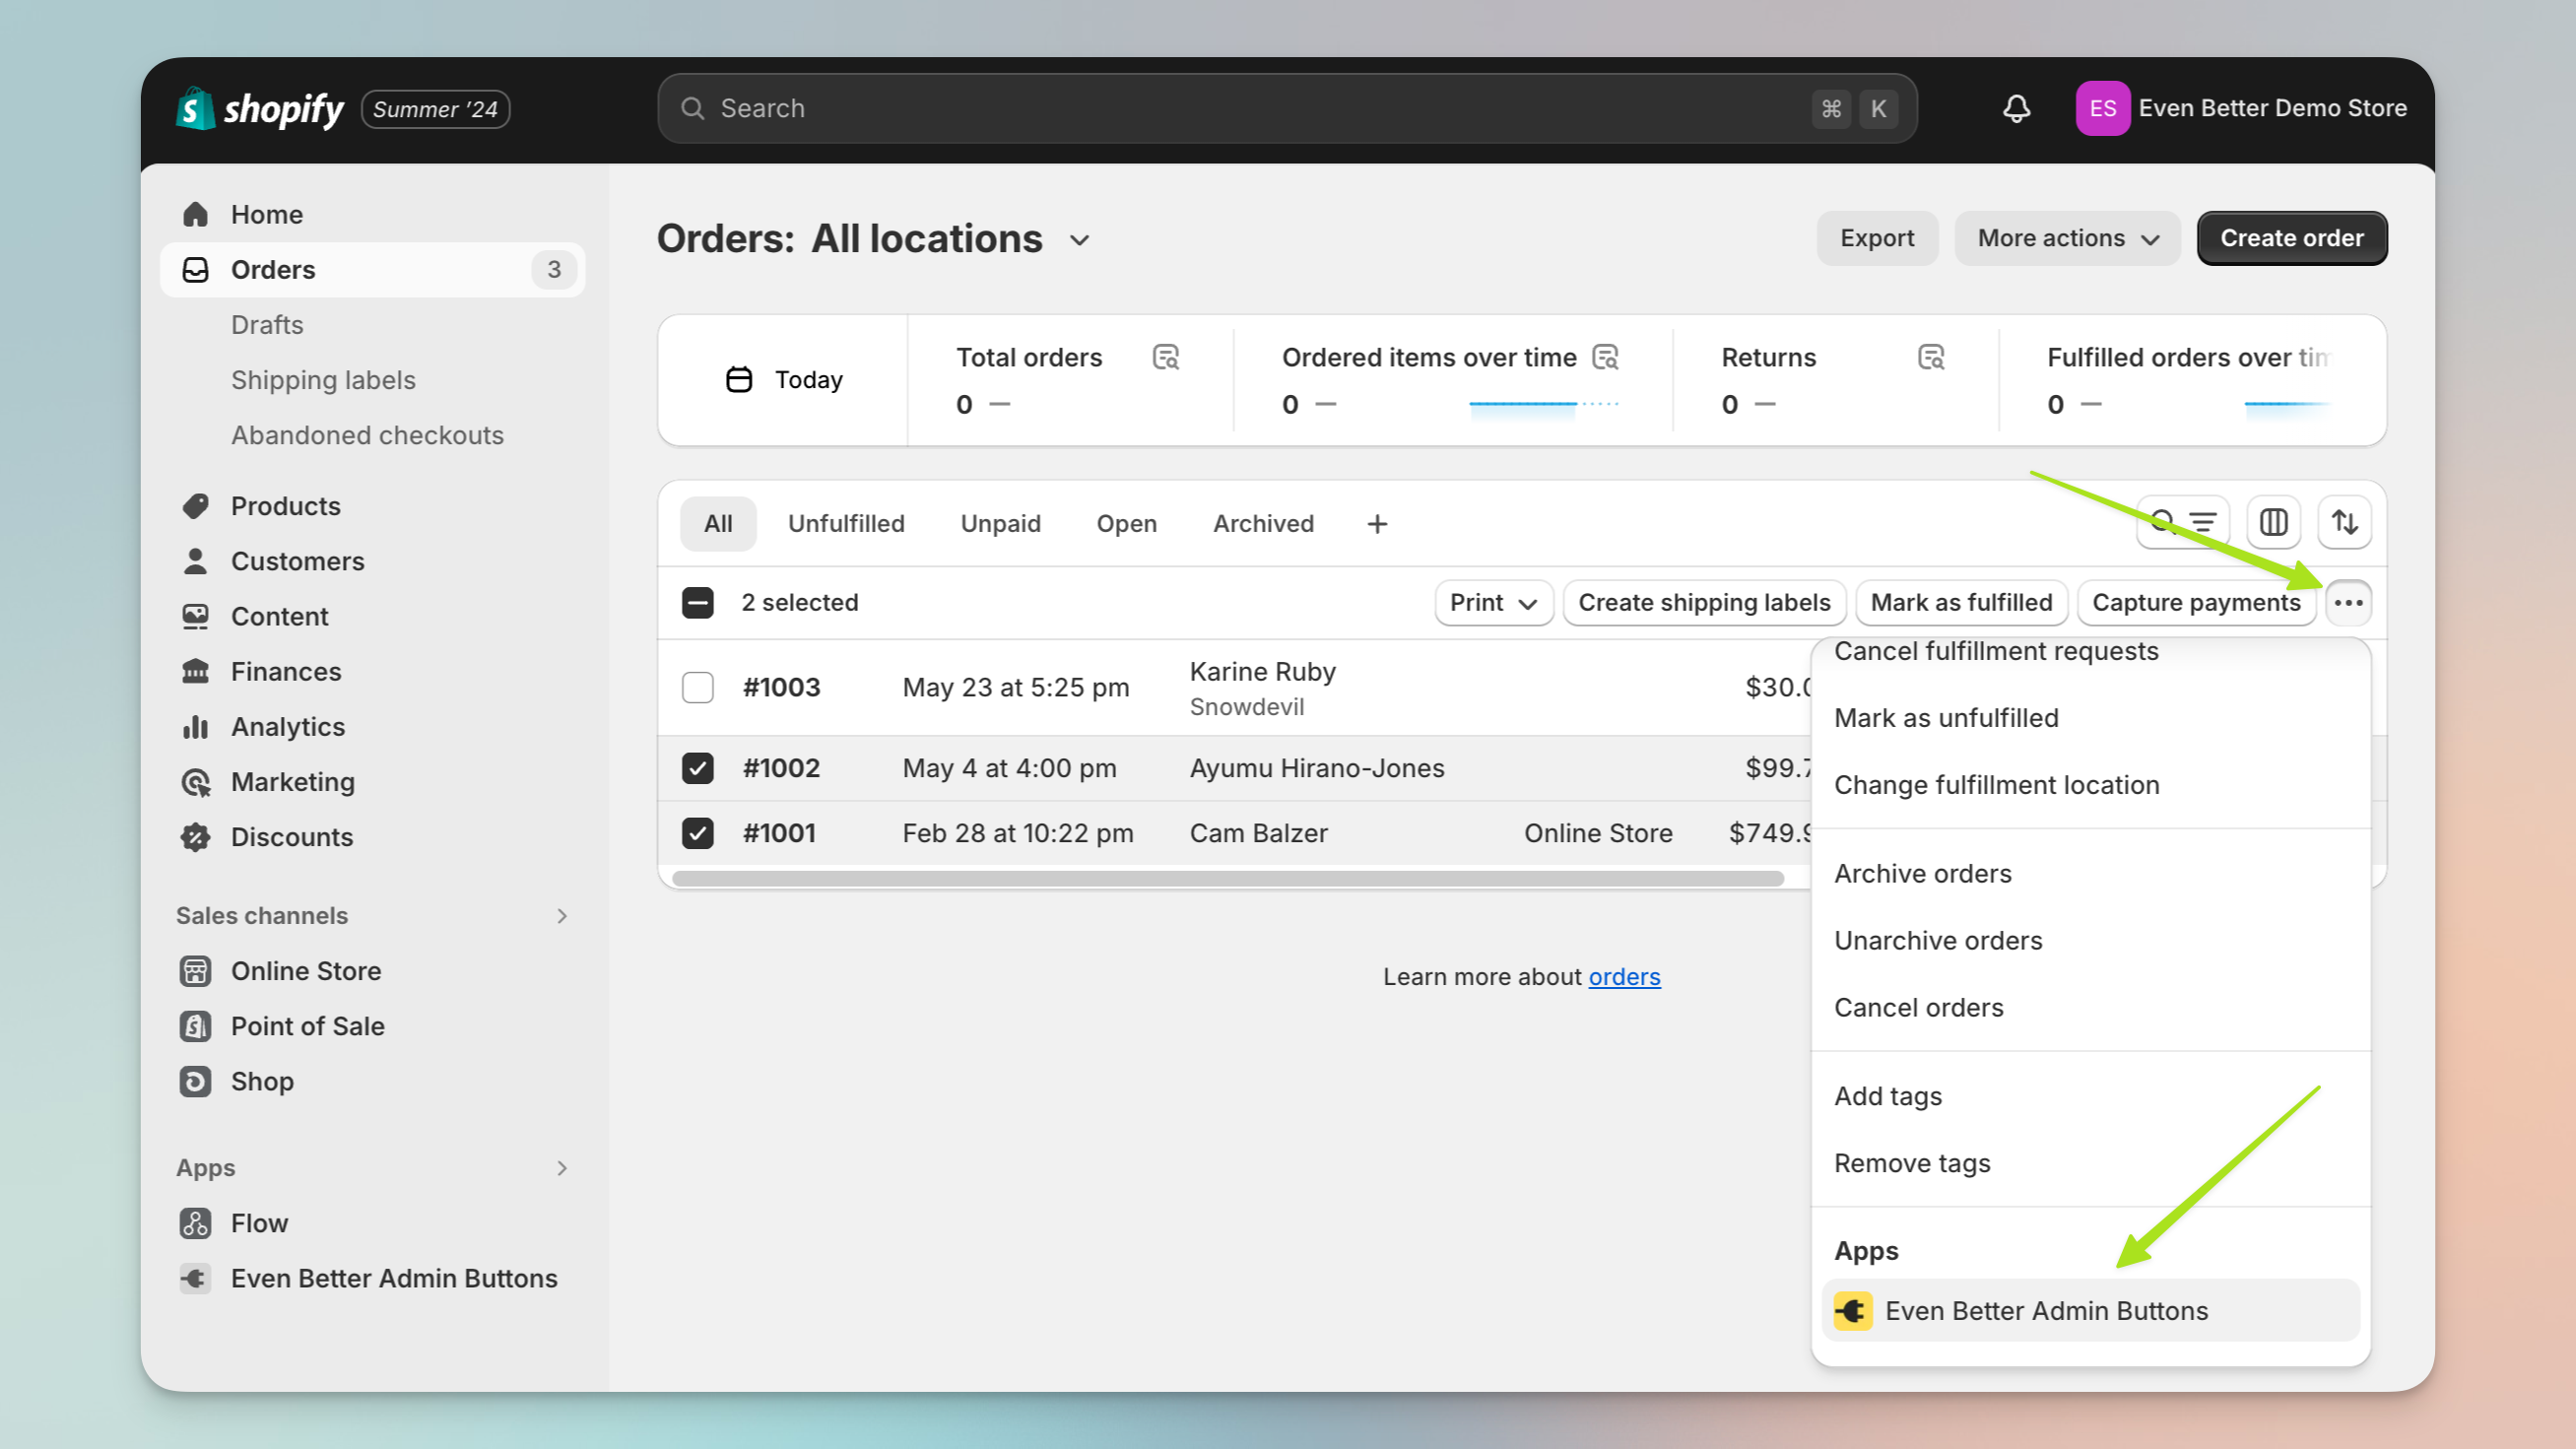Click the ES store avatar
Viewport: 2576px width, 1449px height.
pos(2102,108)
